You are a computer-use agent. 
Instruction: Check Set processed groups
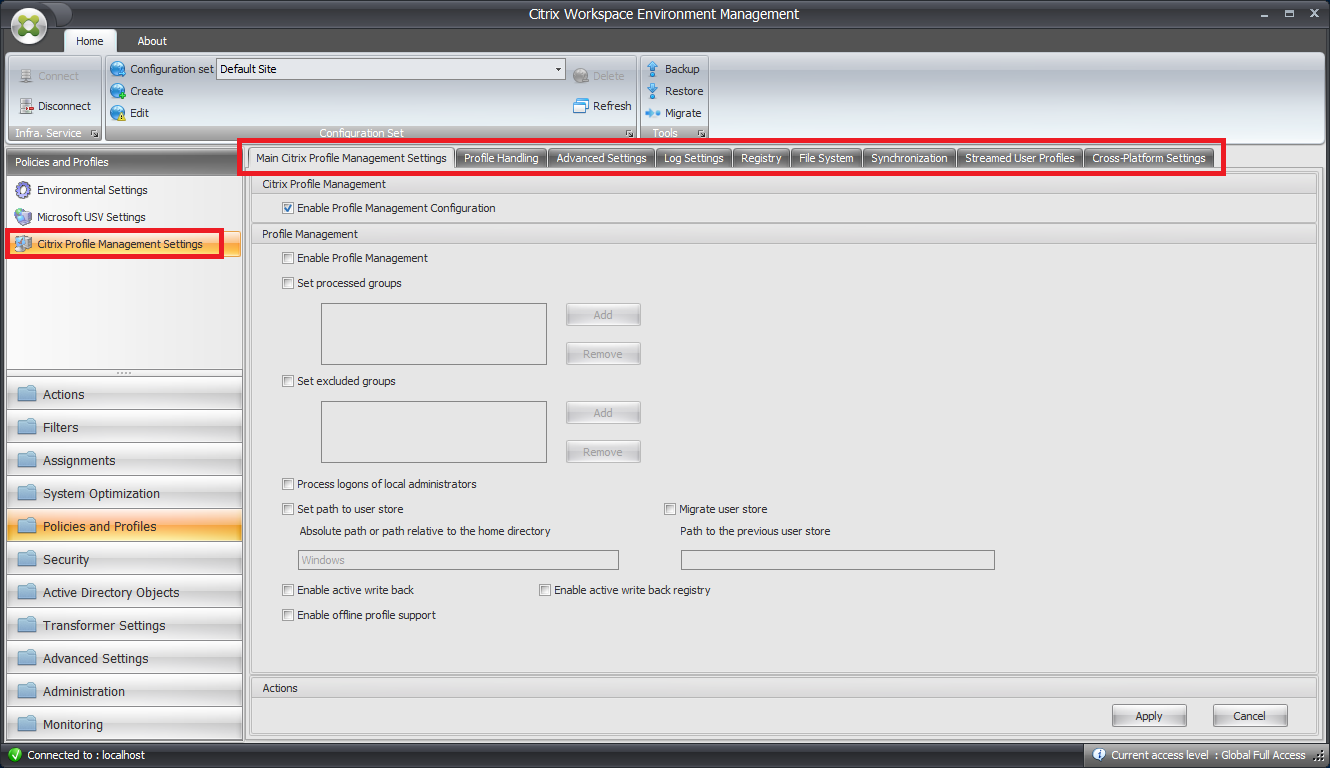coord(288,283)
